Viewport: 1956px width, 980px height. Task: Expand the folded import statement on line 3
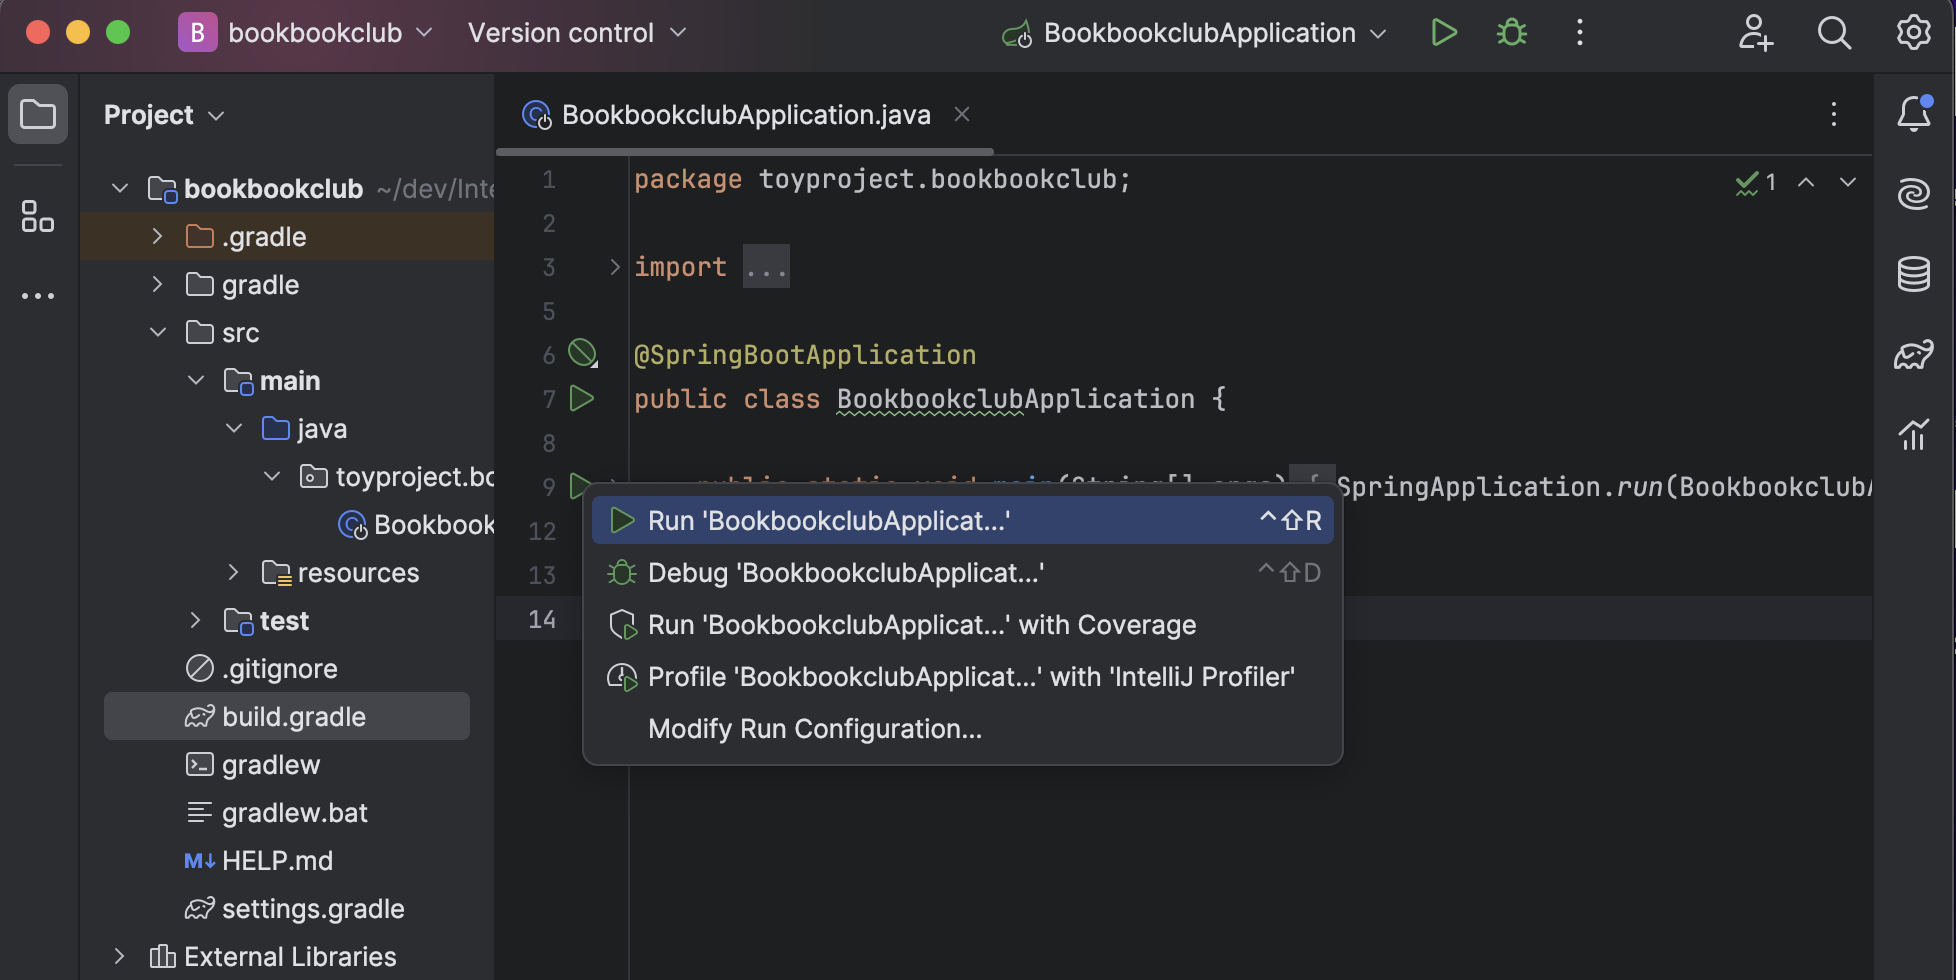(x=615, y=266)
